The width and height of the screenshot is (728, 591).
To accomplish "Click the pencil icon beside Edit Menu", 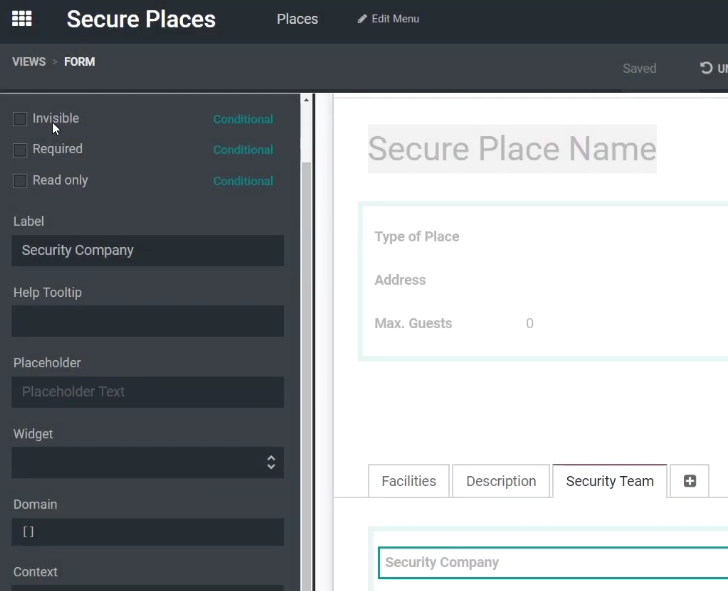I will pos(362,19).
